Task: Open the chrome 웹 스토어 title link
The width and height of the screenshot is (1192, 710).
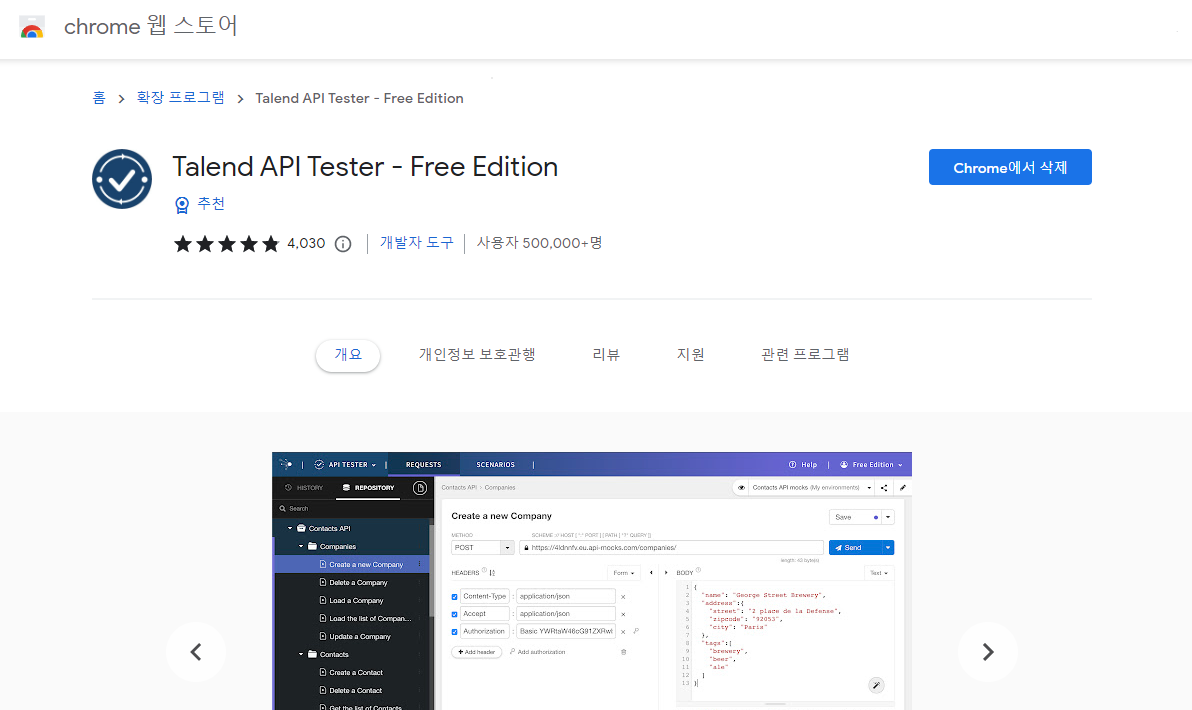Action: (151, 26)
